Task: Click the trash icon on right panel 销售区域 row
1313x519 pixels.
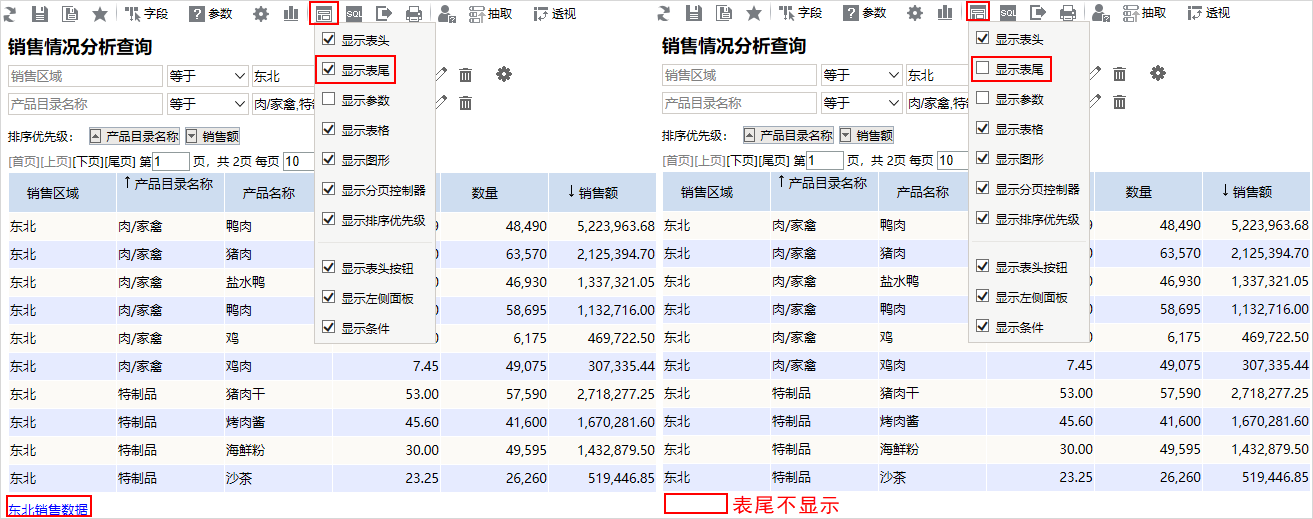Action: [1119, 74]
